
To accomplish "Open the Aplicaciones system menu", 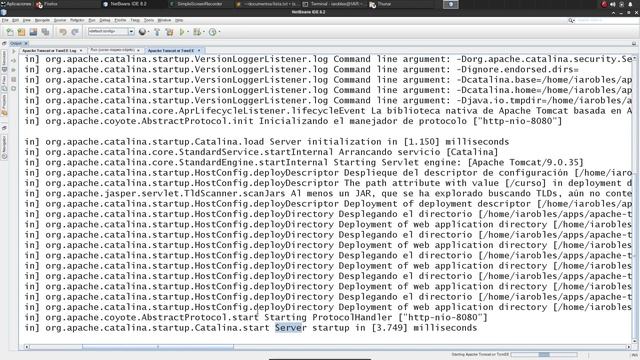I will tap(16, 4).
